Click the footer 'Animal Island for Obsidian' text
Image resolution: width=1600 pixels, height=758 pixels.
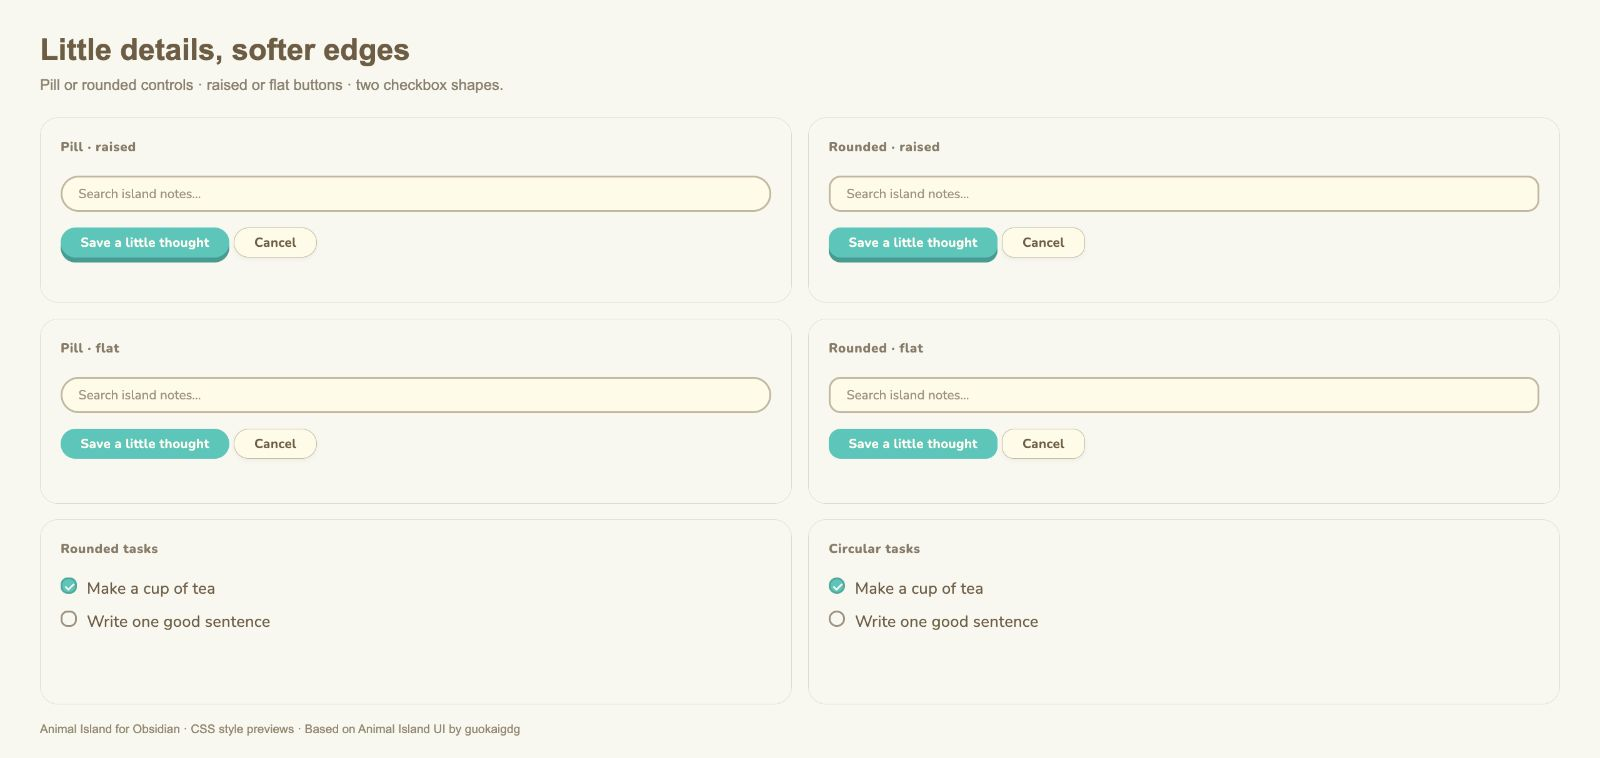tap(110, 729)
